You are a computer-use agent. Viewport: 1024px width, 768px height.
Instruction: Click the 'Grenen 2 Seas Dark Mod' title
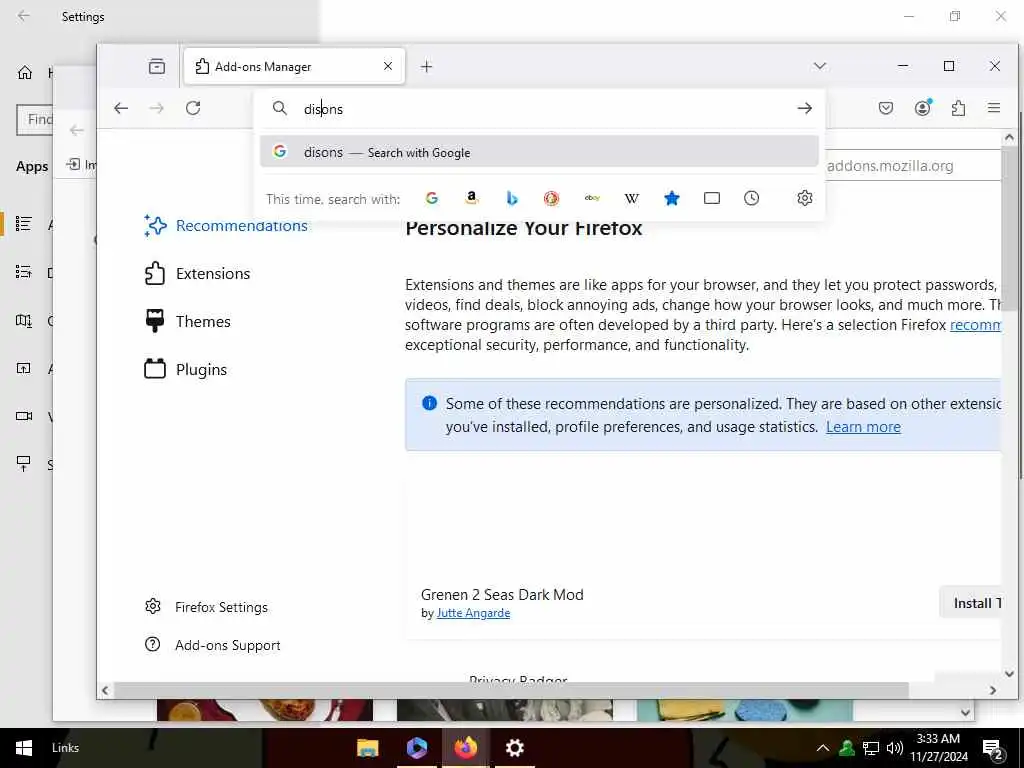tap(502, 595)
